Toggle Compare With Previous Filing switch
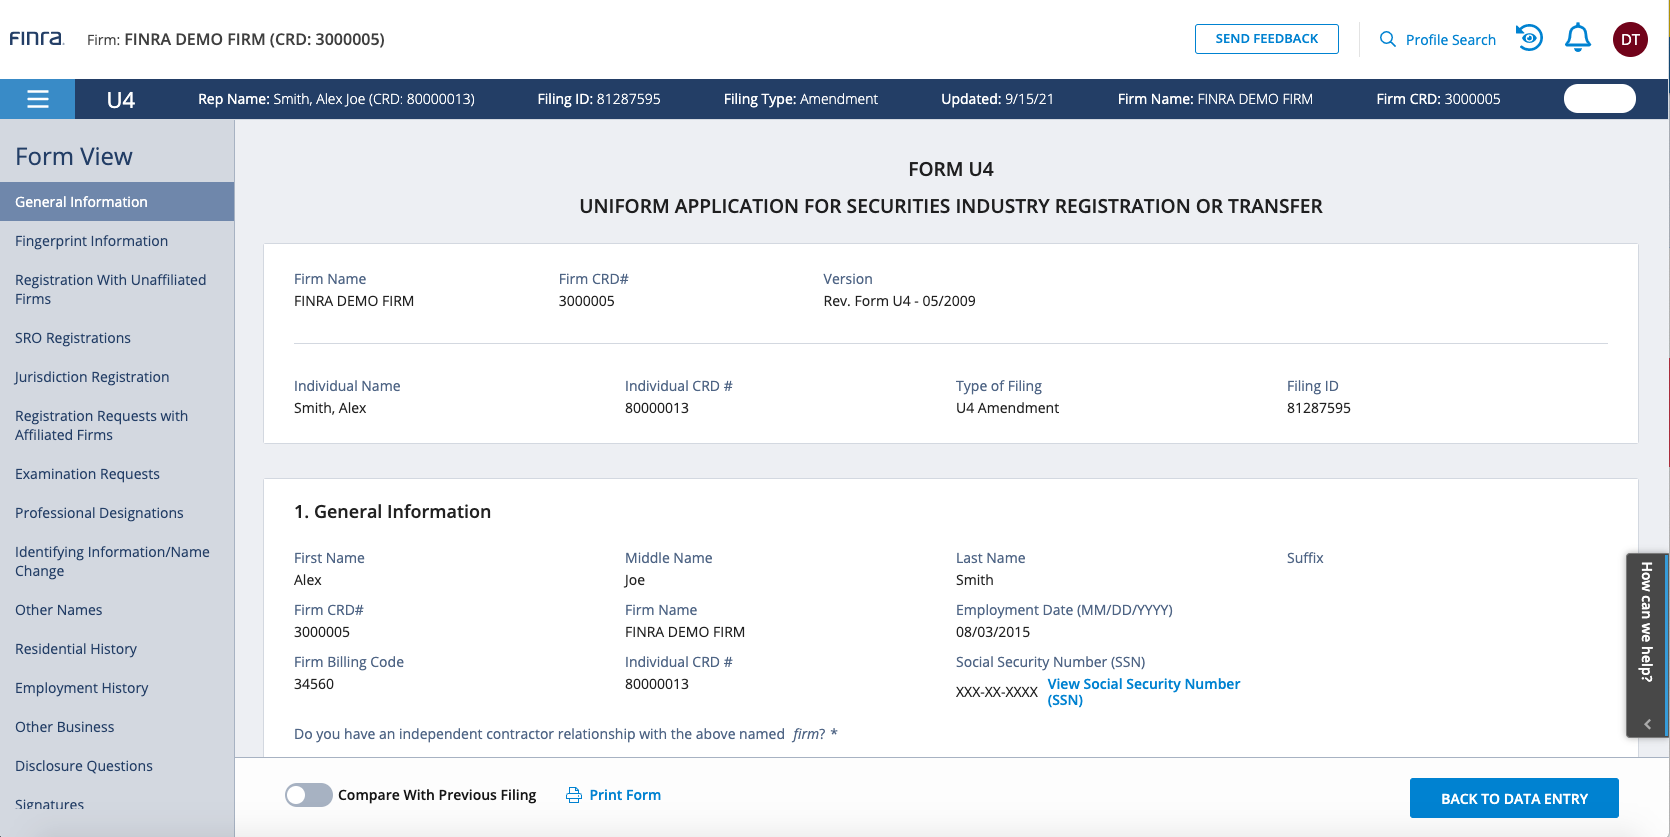This screenshot has width=1670, height=837. tap(308, 795)
